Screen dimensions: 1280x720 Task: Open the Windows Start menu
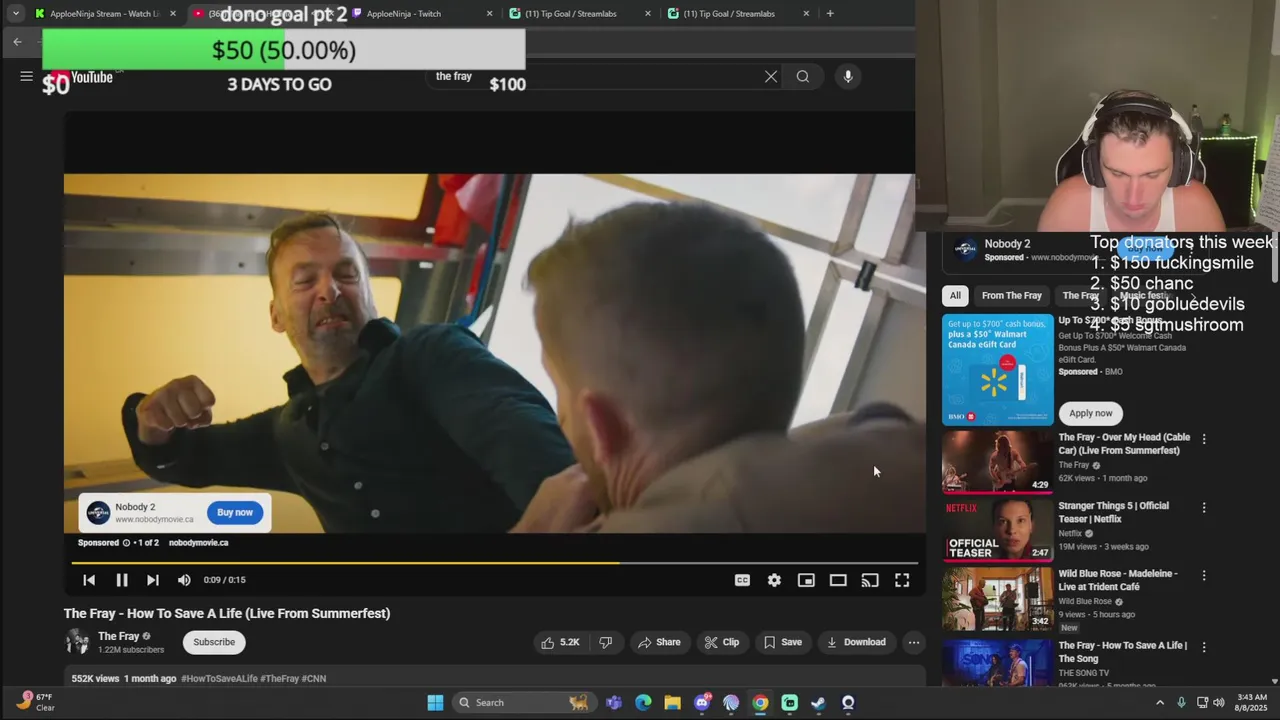[x=435, y=702]
